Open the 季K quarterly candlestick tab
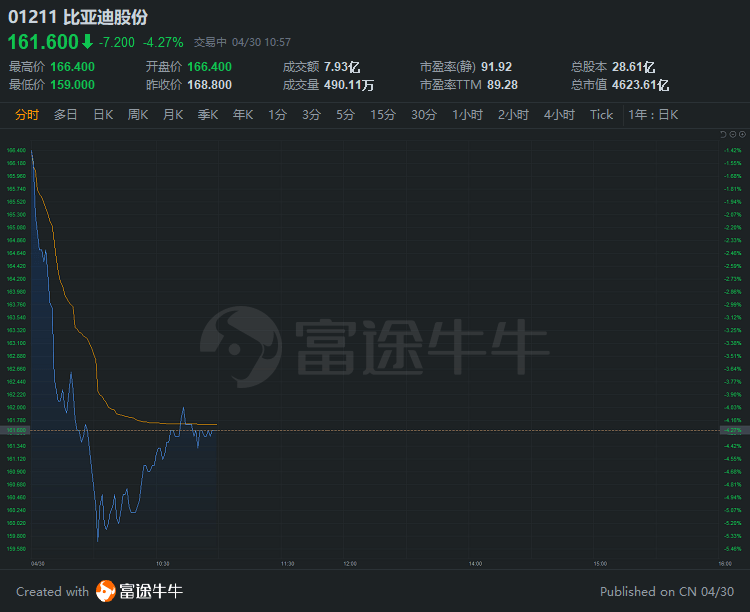The image size is (750, 612). (x=208, y=115)
